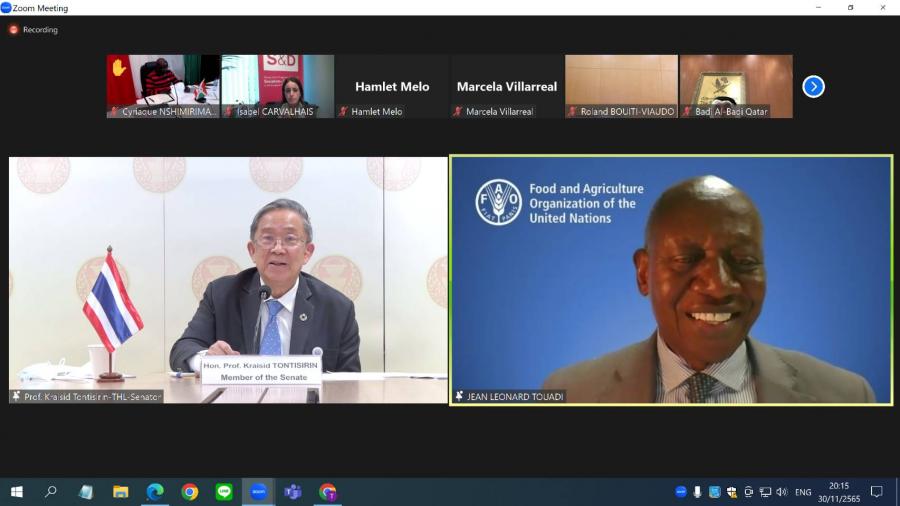
Task: Click the volume speaker tray icon
Action: click(781, 492)
